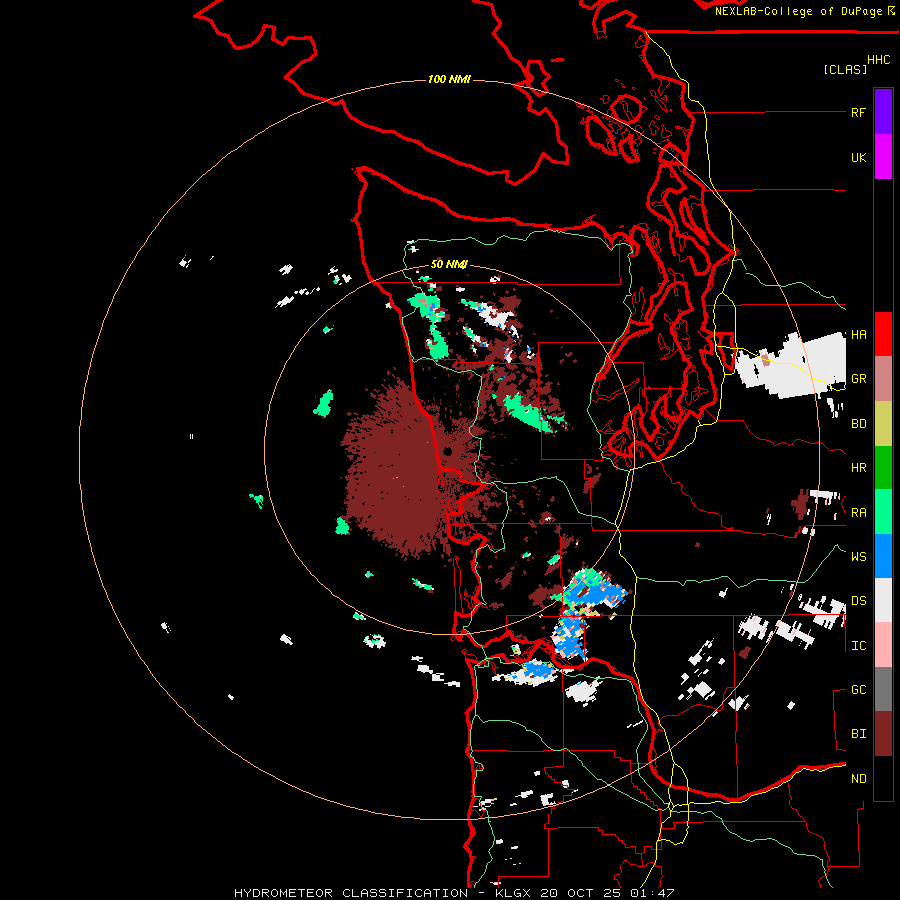This screenshot has height=900, width=900.
Task: Click the RA legend label
Action: click(858, 513)
